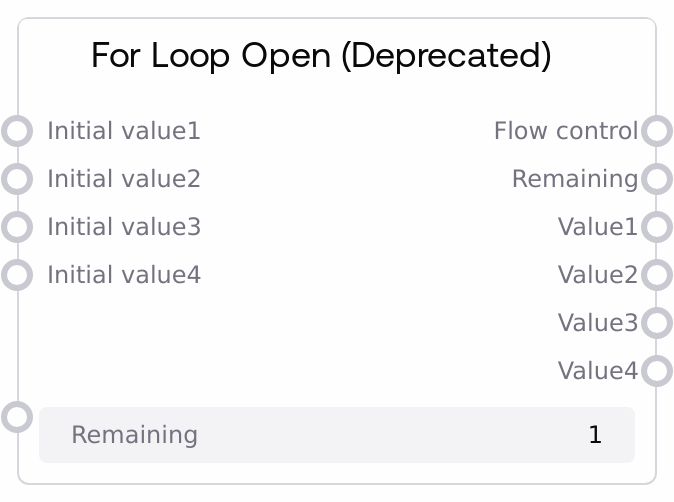The width and height of the screenshot is (674, 502).
Task: Select the value 1 in the Remaining widget
Action: click(595, 435)
